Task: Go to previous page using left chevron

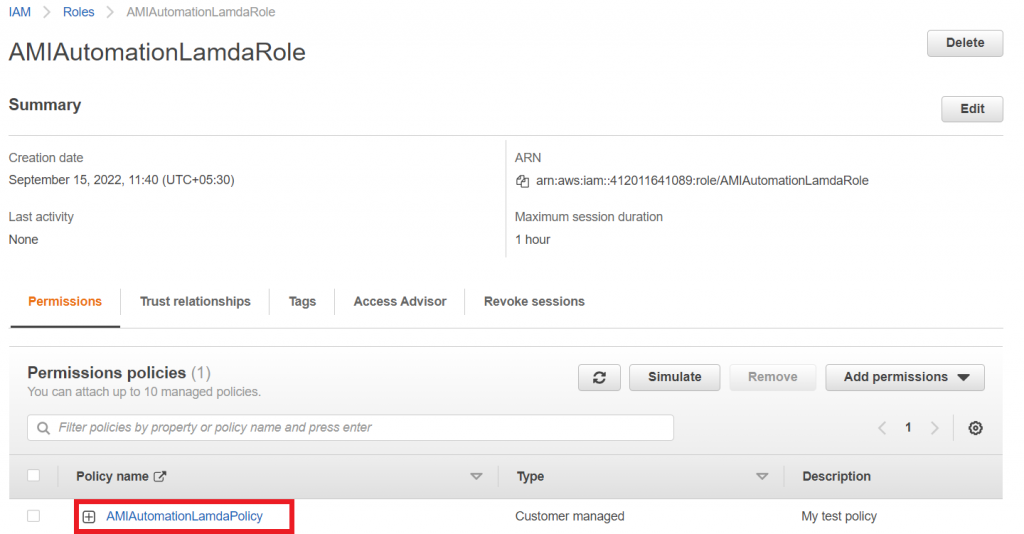Action: tap(882, 428)
